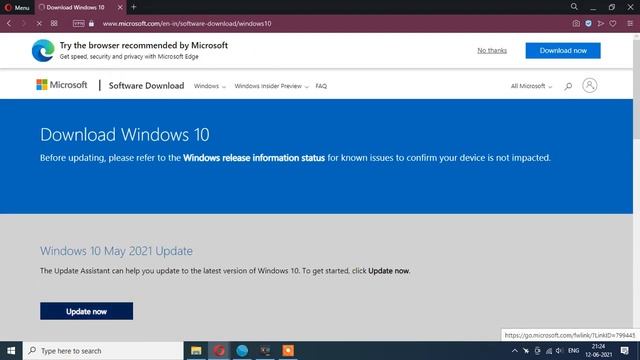640x360 pixels.
Task: Add page to bookmarks heart icon
Action: tap(613, 24)
